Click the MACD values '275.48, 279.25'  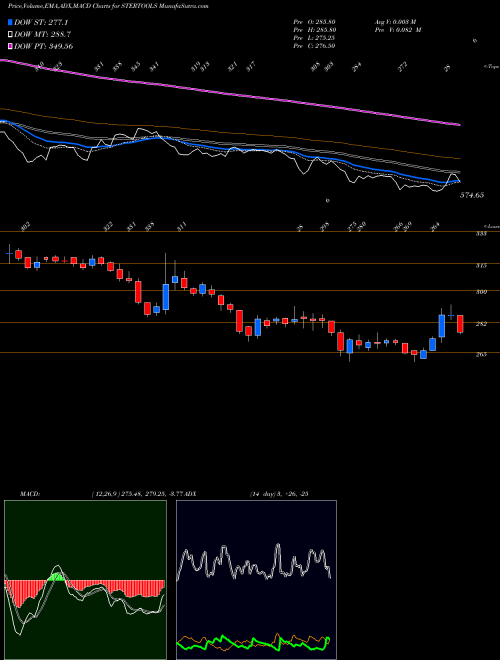[x=142, y=494]
